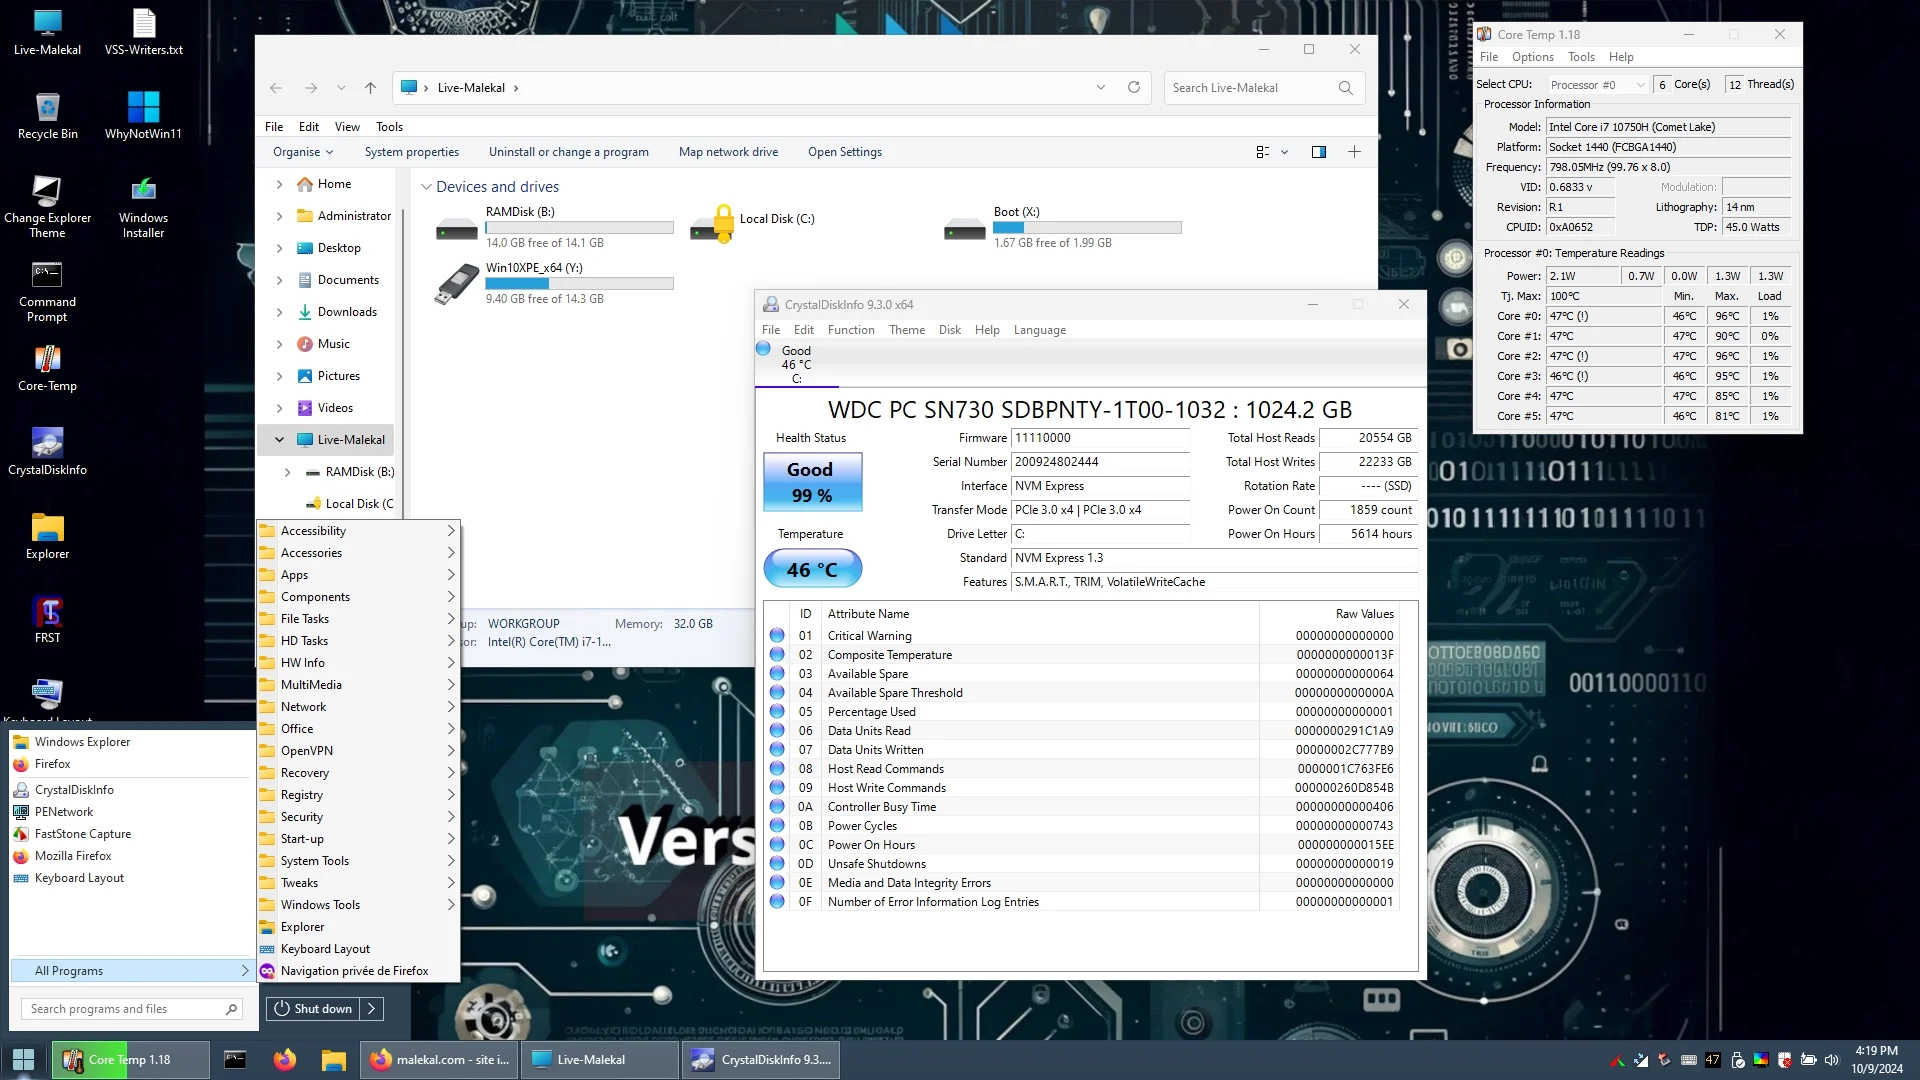Open Command Prompt from the taskbar

pos(235,1060)
